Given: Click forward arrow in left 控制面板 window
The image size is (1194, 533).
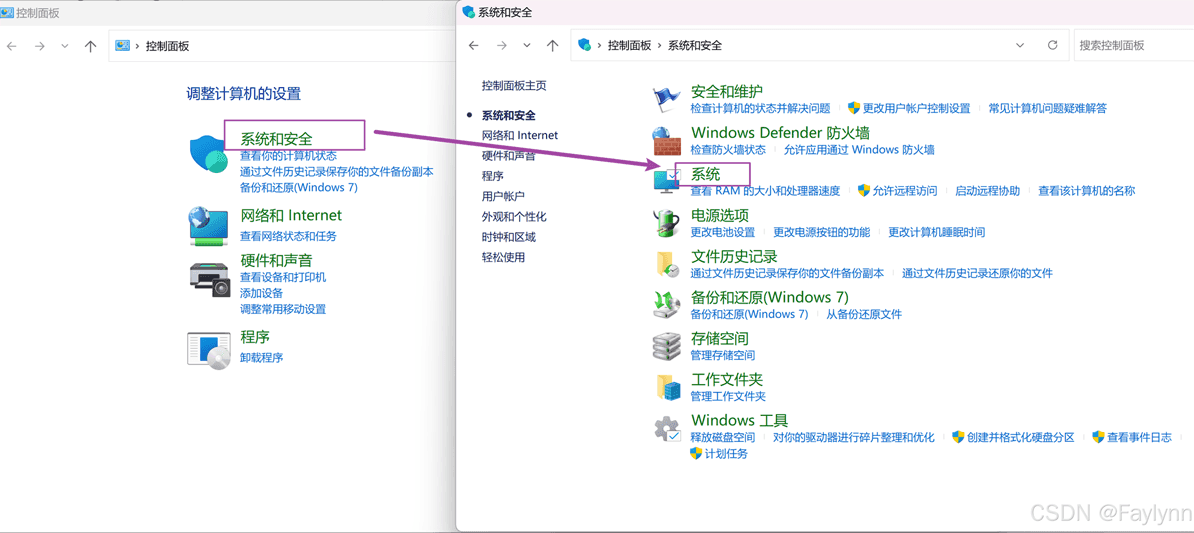Looking at the screenshot, I should pyautogui.click(x=40, y=46).
